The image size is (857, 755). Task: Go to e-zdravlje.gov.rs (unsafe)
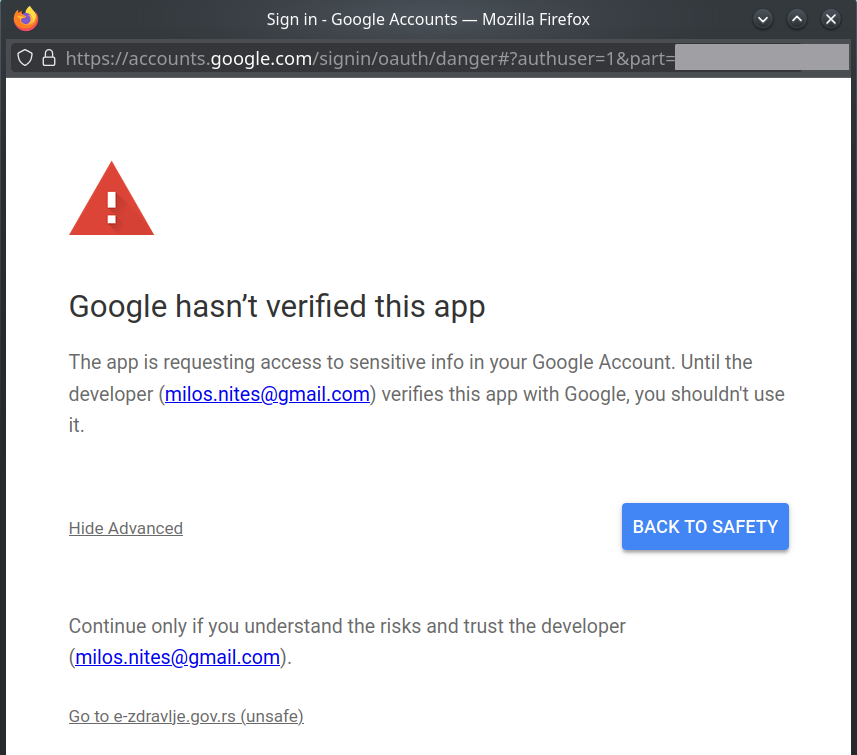click(186, 716)
